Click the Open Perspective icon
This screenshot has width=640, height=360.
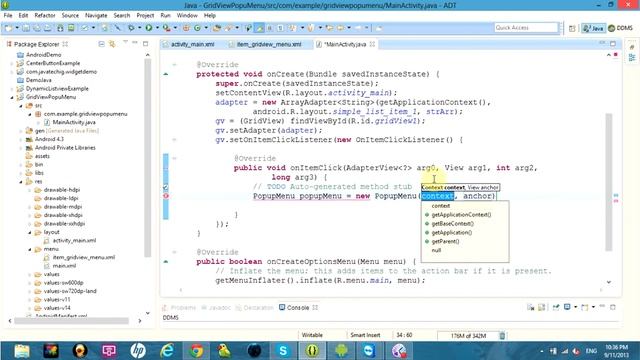click(572, 28)
